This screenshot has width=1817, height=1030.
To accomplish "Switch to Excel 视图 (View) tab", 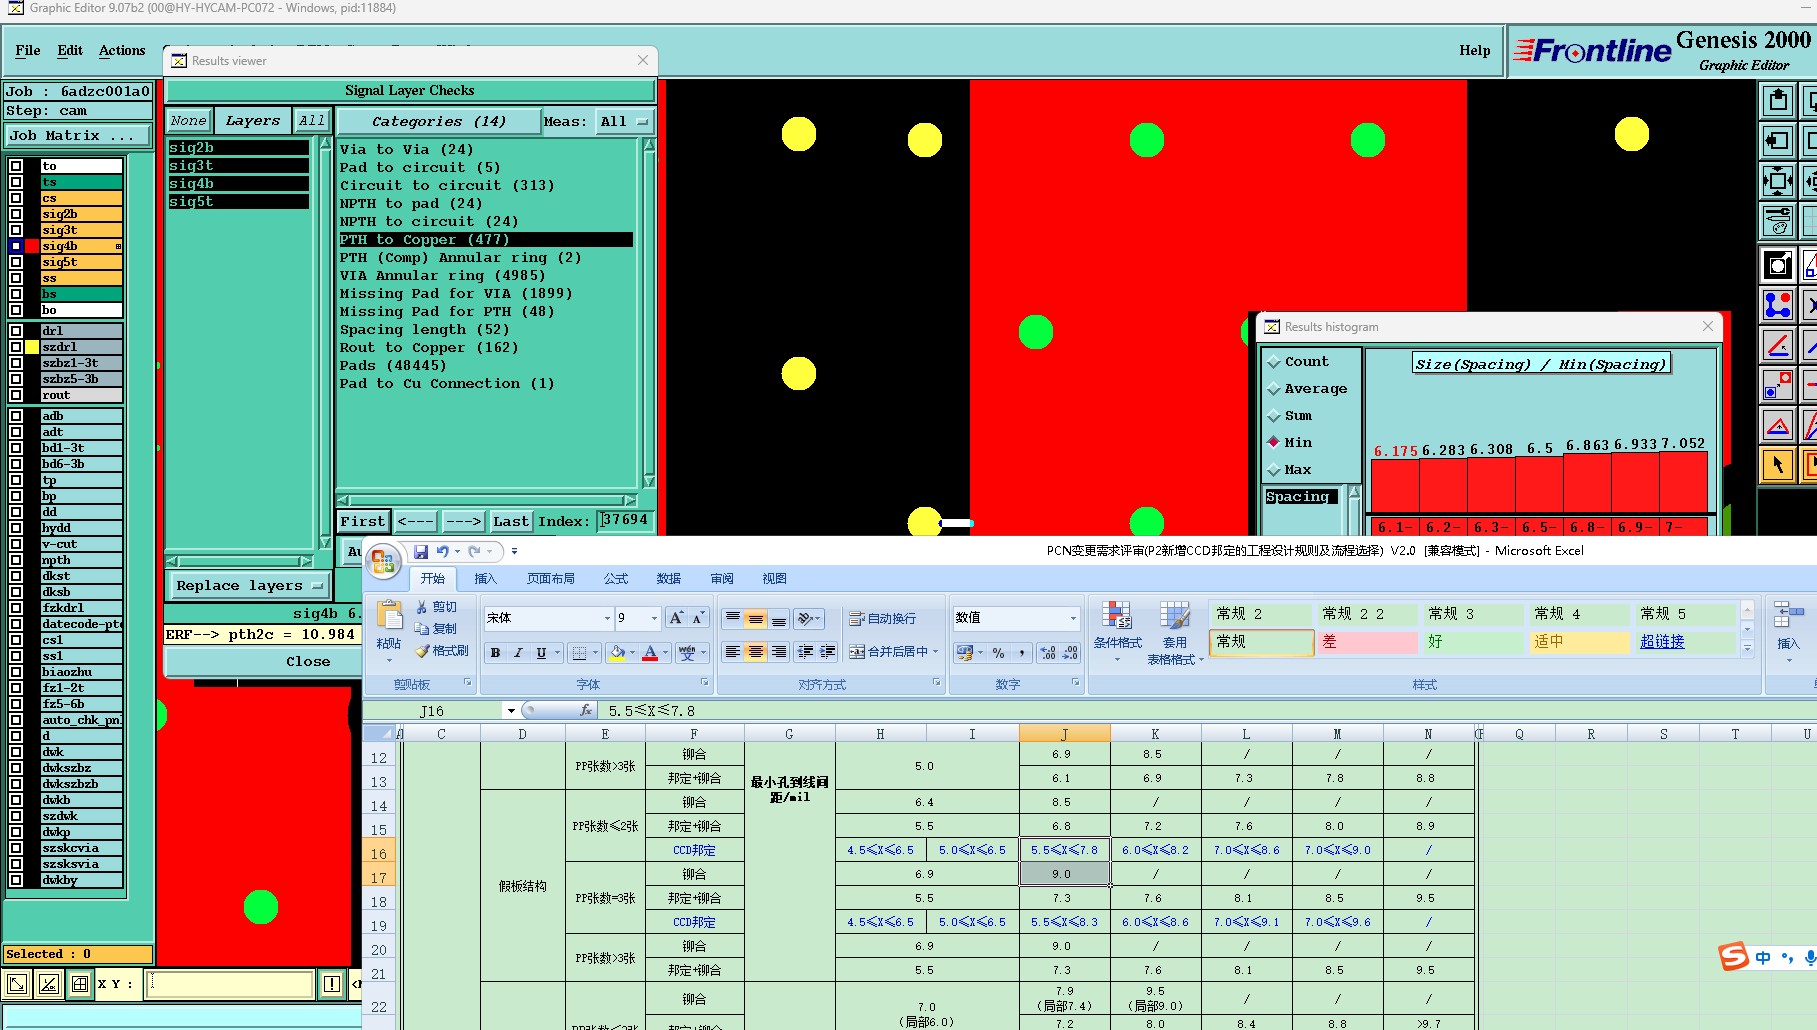I will point(774,579).
